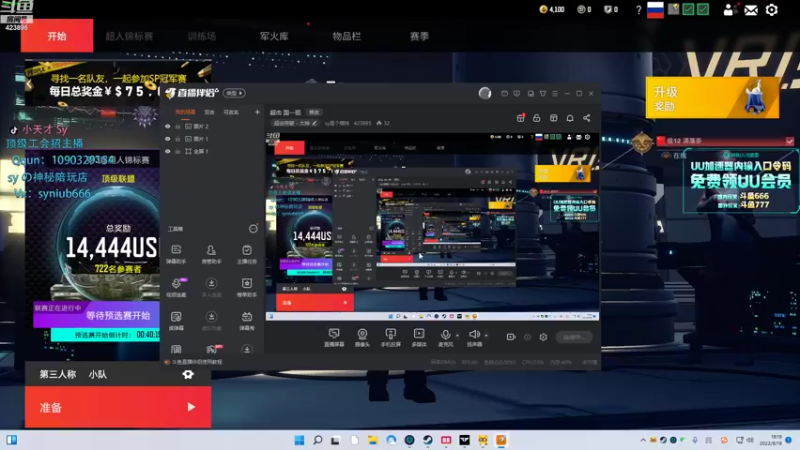The width and height of the screenshot is (800, 450).
Task: Lock the 图片 1 source layer
Action: click(x=178, y=139)
